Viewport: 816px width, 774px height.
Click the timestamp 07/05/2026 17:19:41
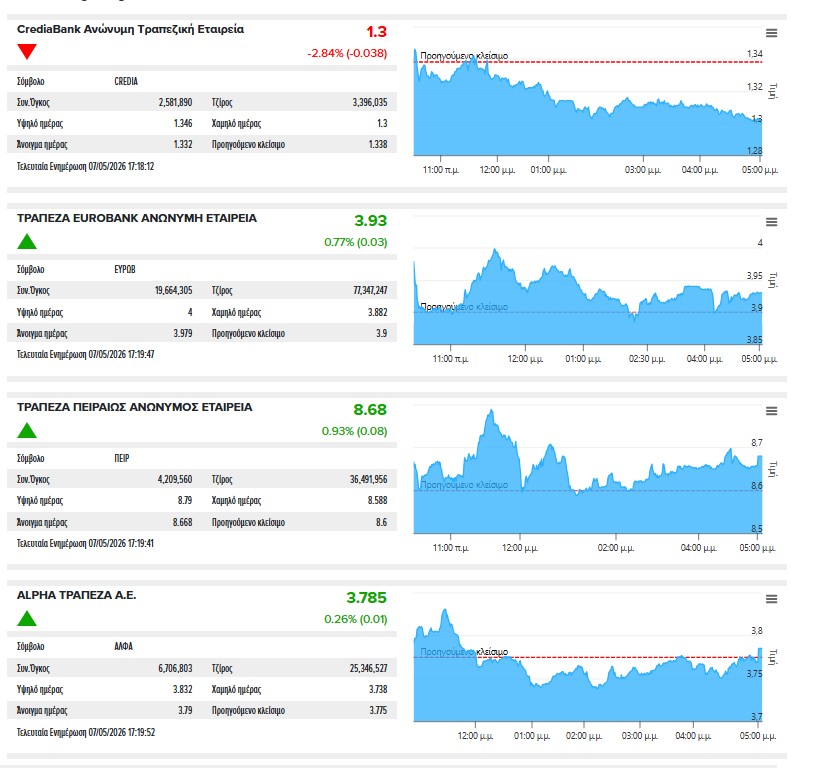click(121, 543)
